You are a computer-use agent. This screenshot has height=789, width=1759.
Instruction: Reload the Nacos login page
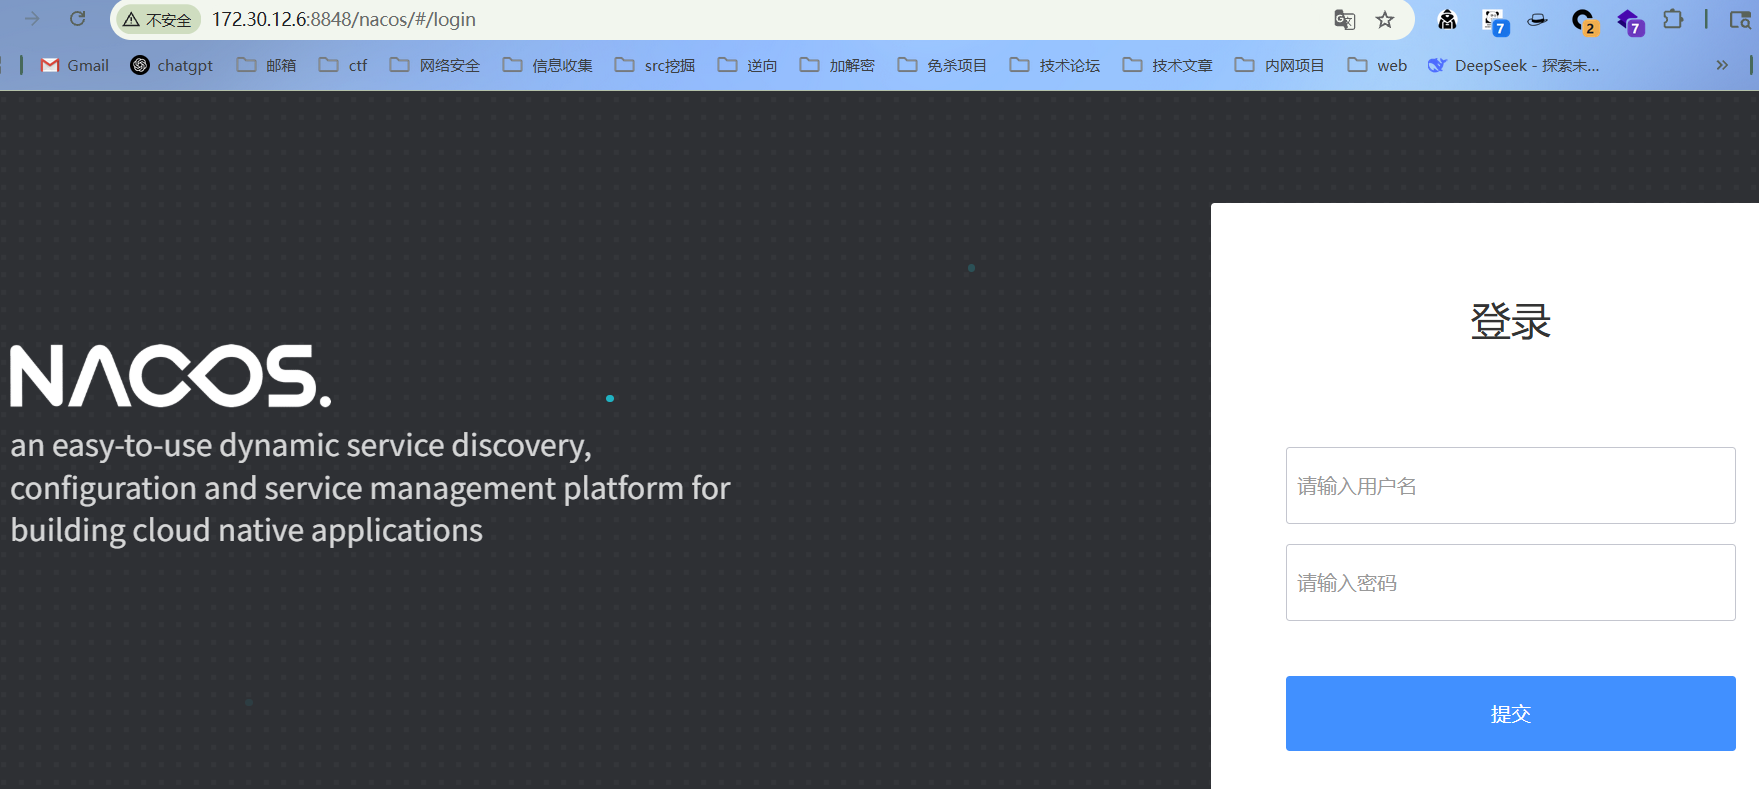pos(77,19)
